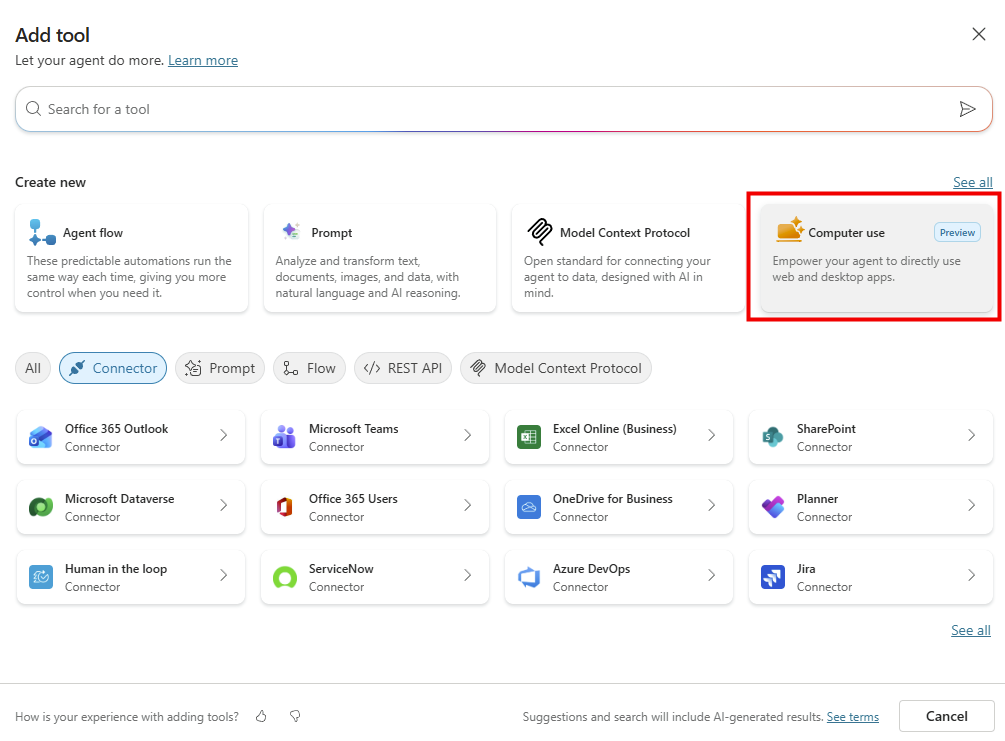Click the Office 365 Outlook connector icon

click(x=41, y=437)
